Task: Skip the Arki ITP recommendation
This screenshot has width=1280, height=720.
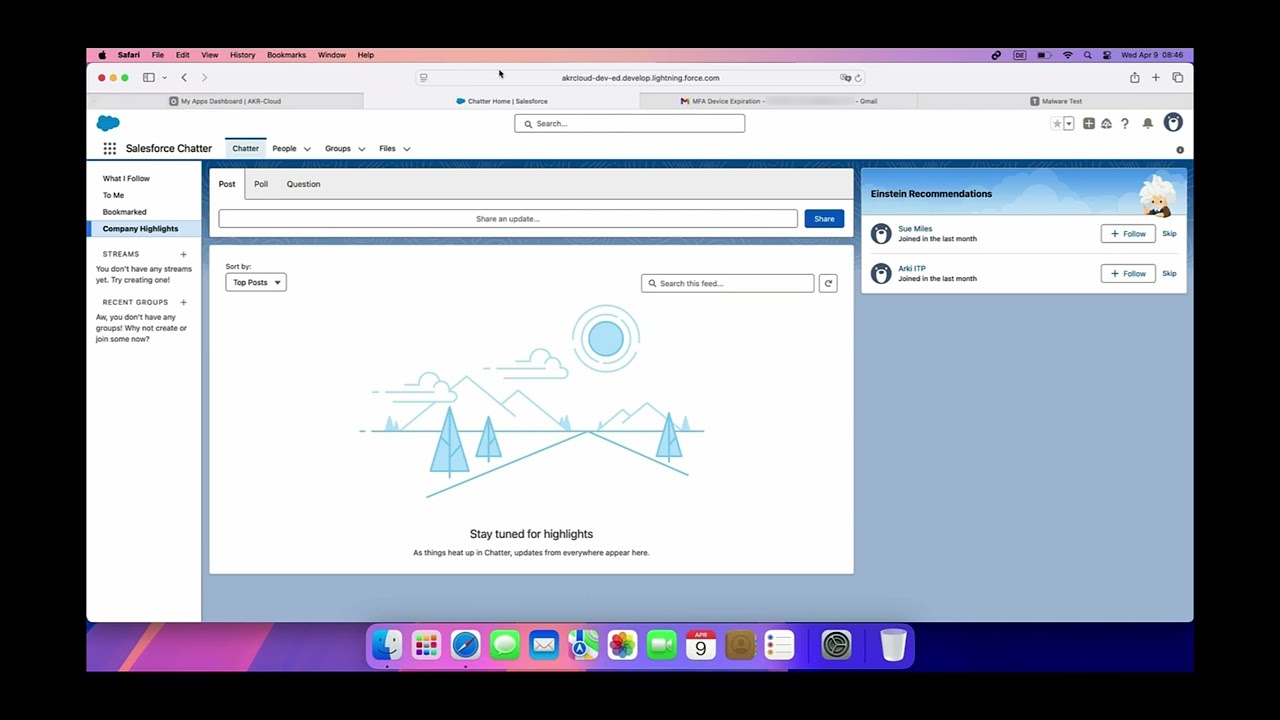Action: click(1169, 273)
